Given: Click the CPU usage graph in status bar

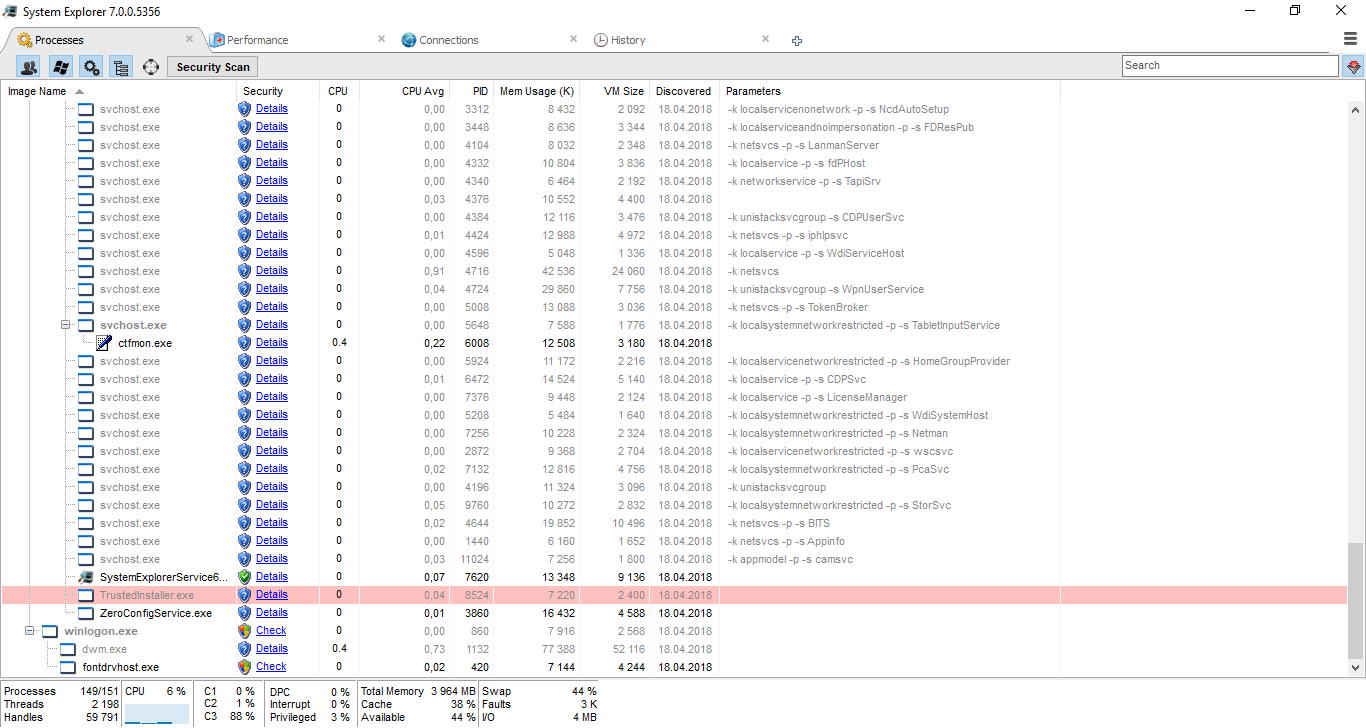Looking at the screenshot, I should (x=156, y=714).
